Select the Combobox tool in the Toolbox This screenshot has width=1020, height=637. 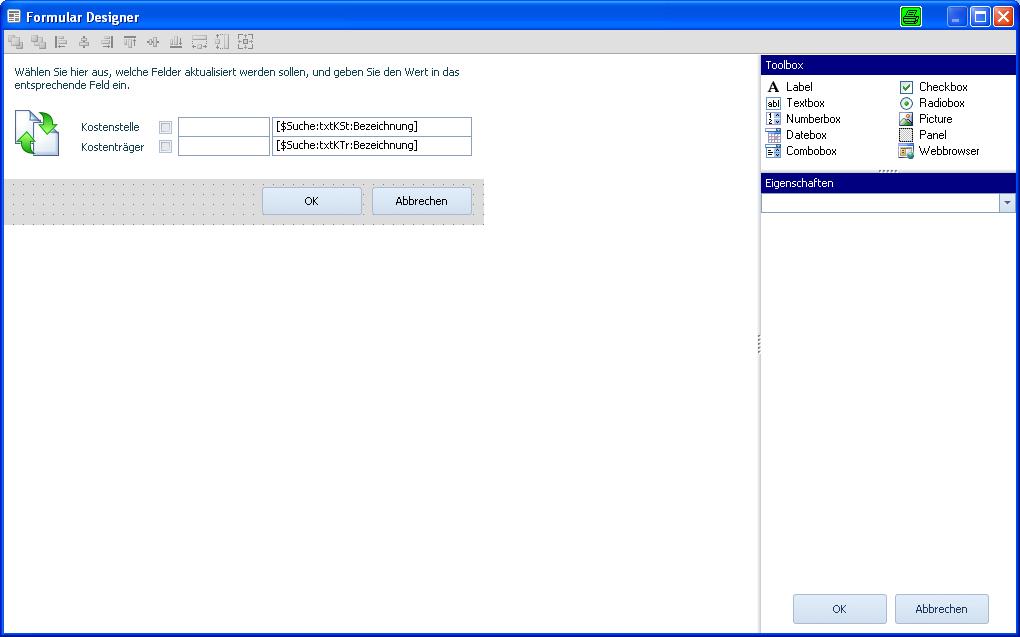(801, 151)
